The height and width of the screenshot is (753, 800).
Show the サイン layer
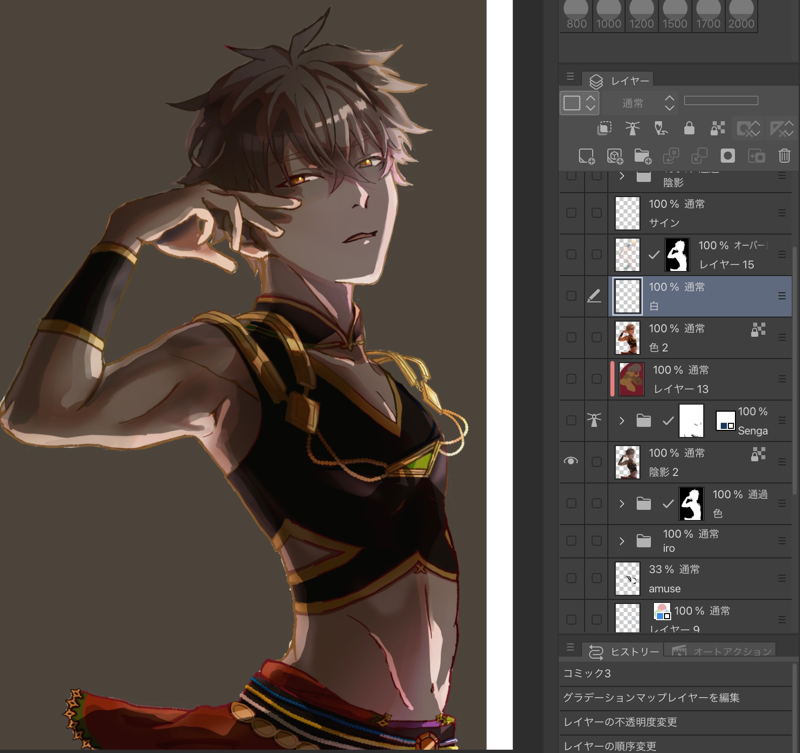click(x=571, y=213)
